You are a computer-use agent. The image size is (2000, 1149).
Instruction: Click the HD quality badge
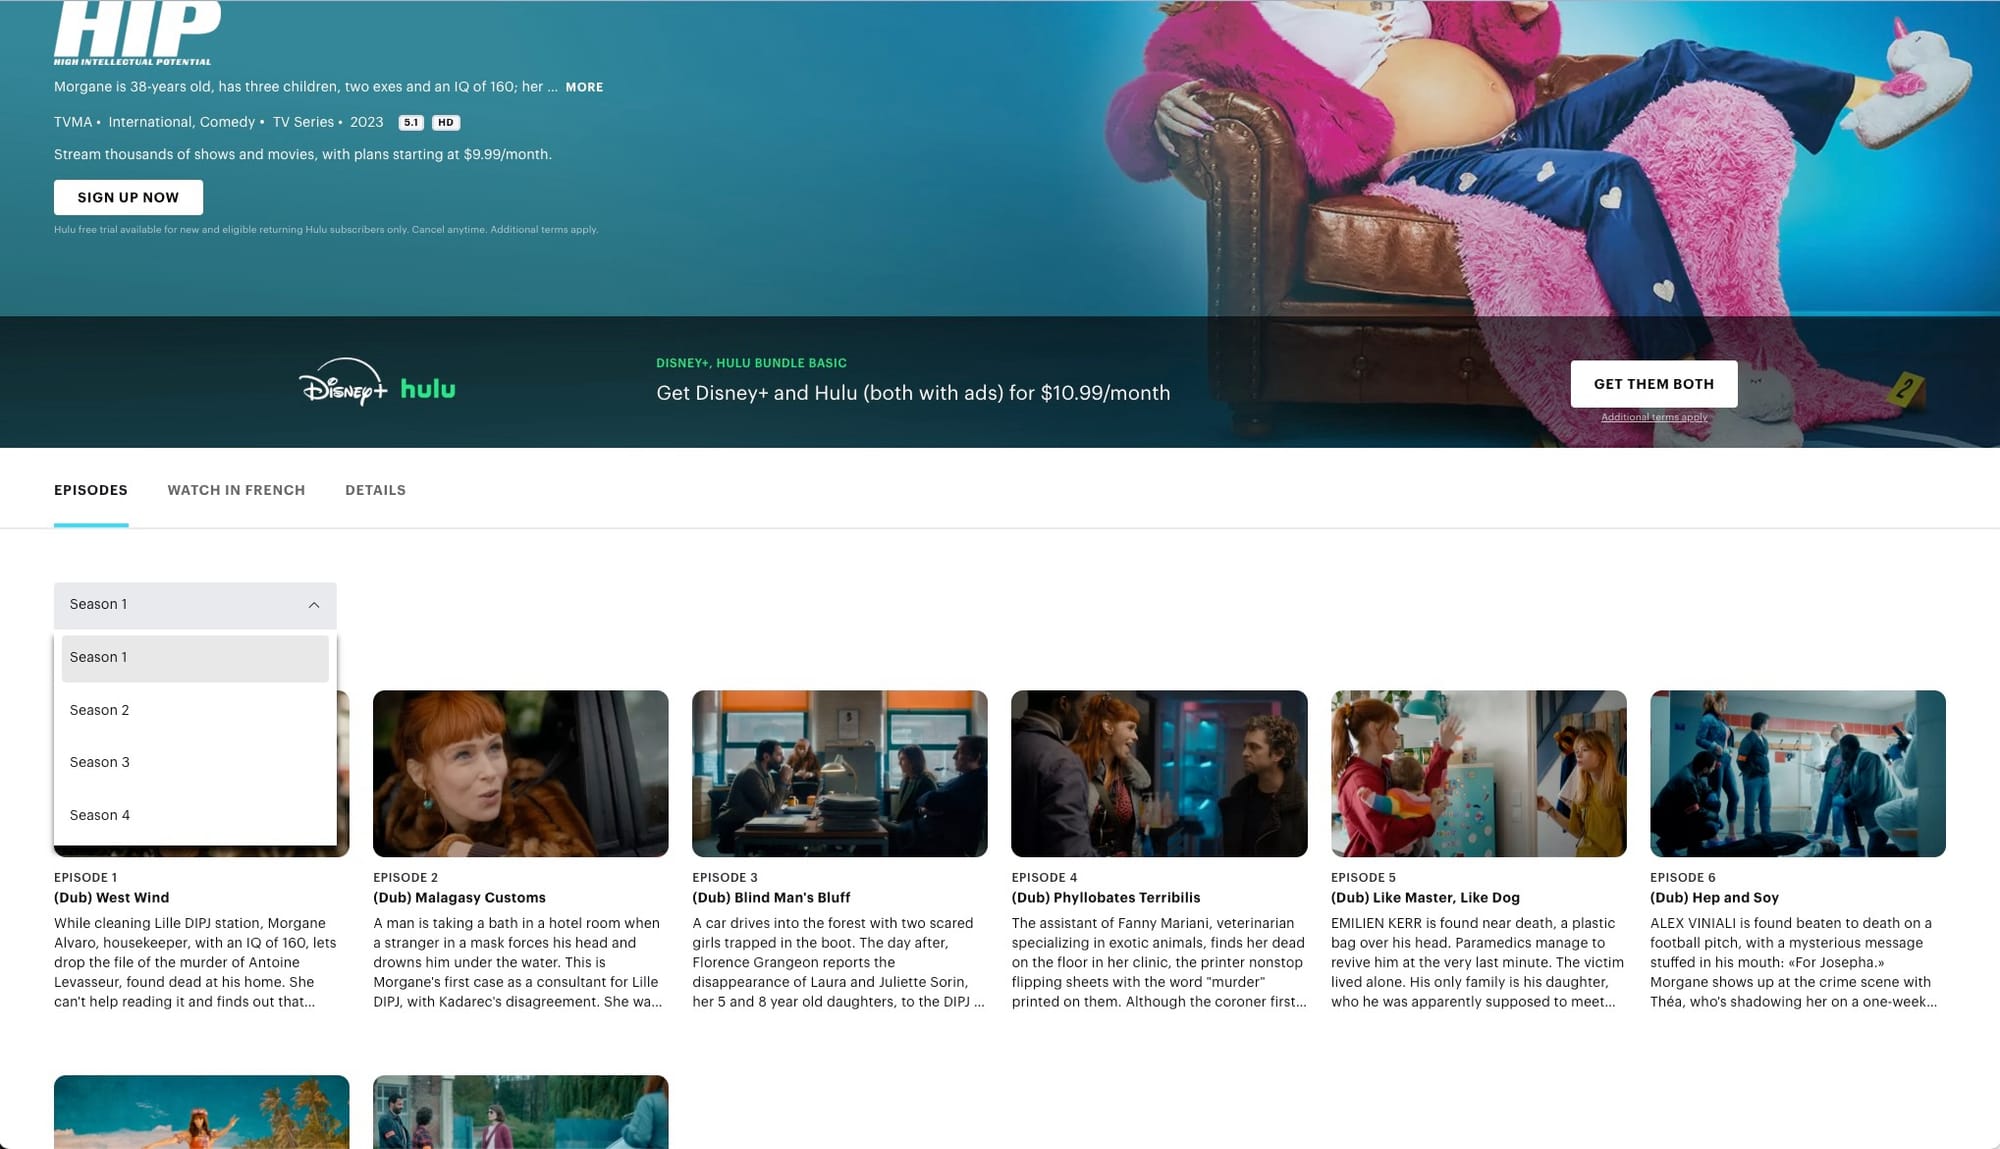click(446, 122)
